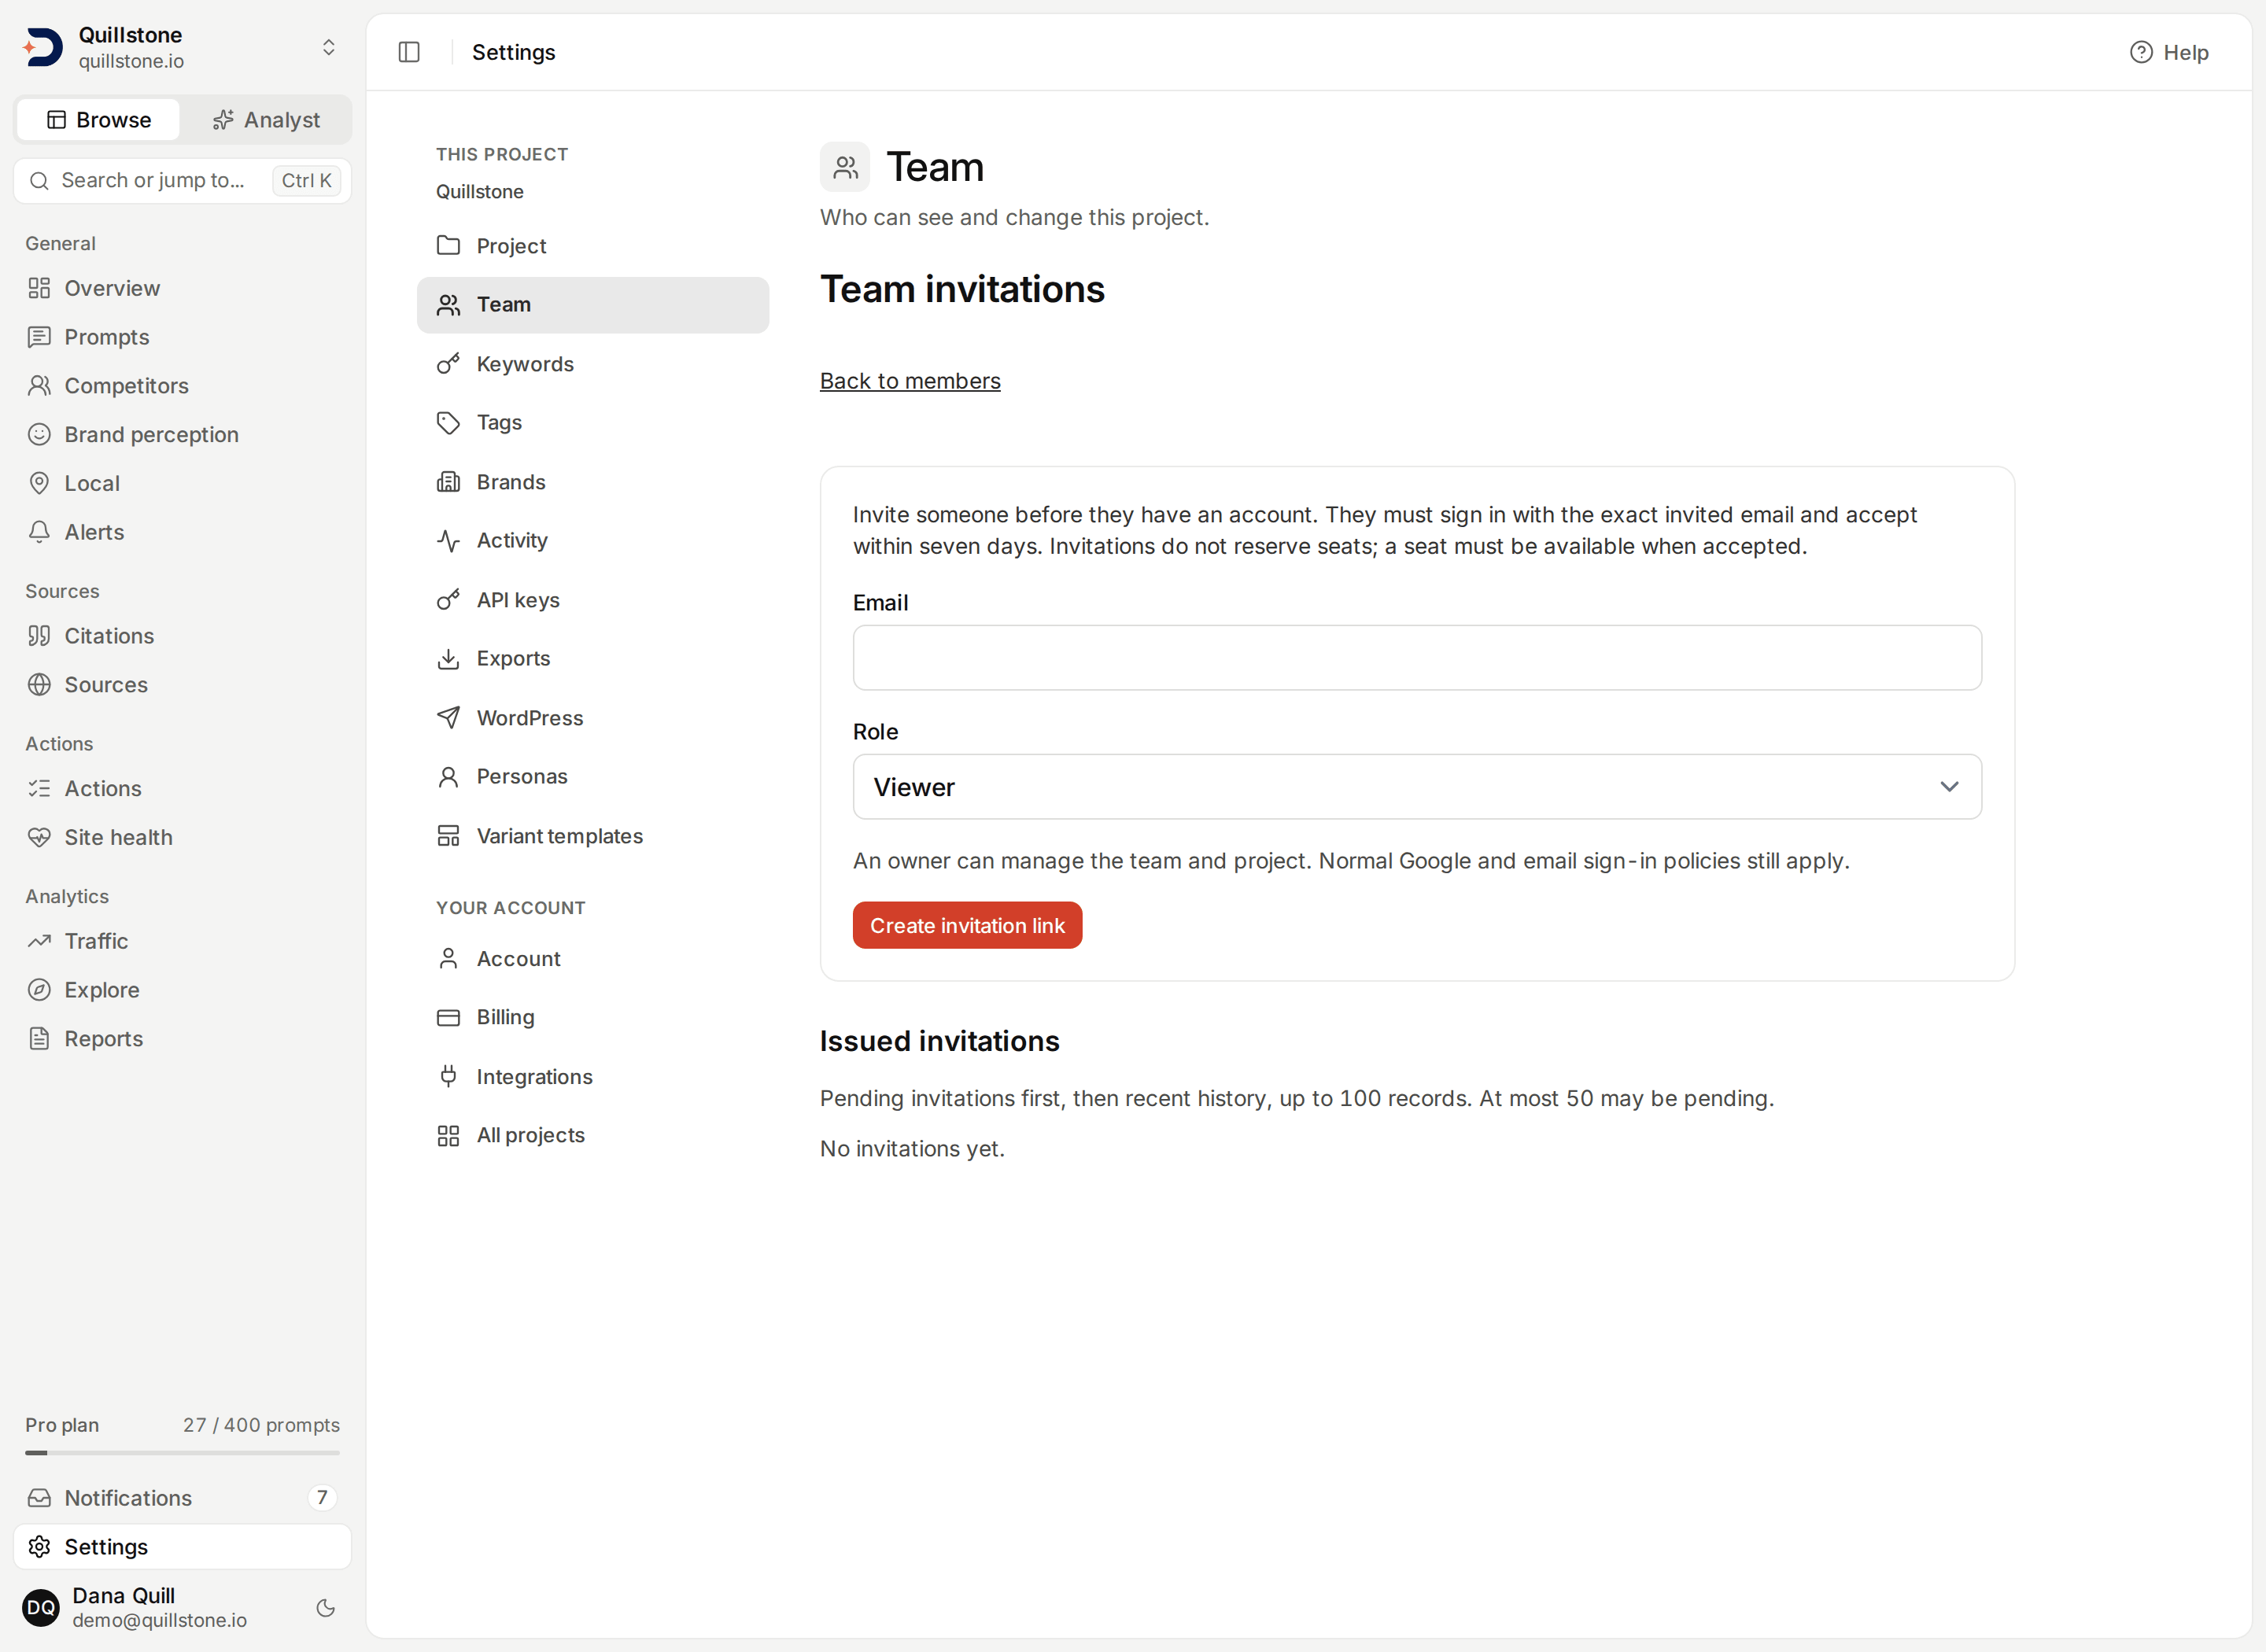
Task: Open Notifications inbox icon
Action: point(39,1498)
